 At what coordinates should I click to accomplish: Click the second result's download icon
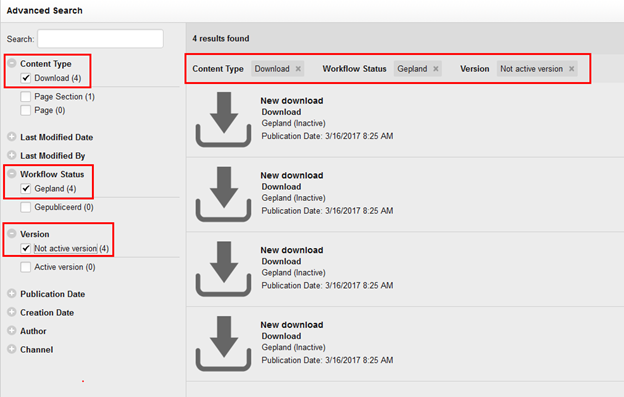(223, 194)
